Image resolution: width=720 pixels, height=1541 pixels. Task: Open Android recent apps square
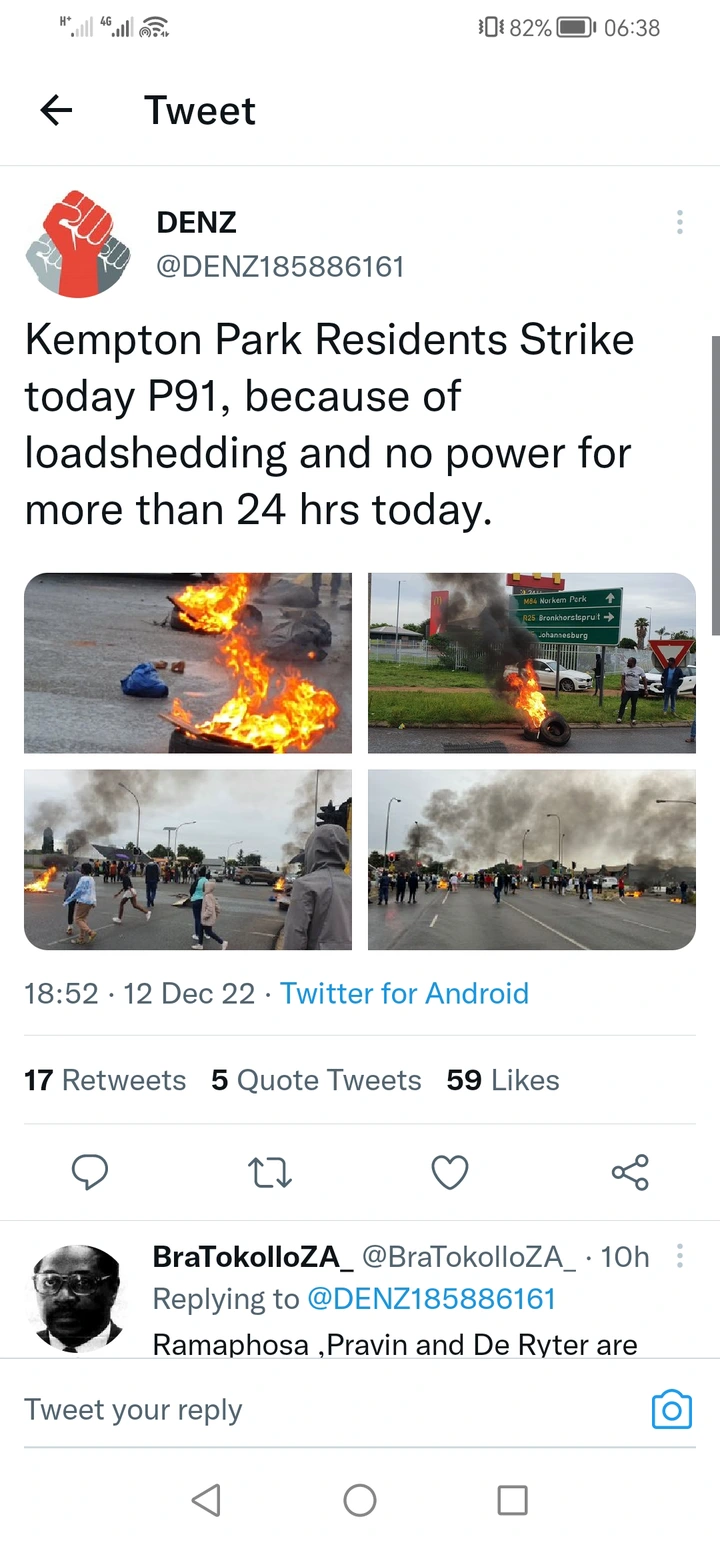pos(513,1499)
